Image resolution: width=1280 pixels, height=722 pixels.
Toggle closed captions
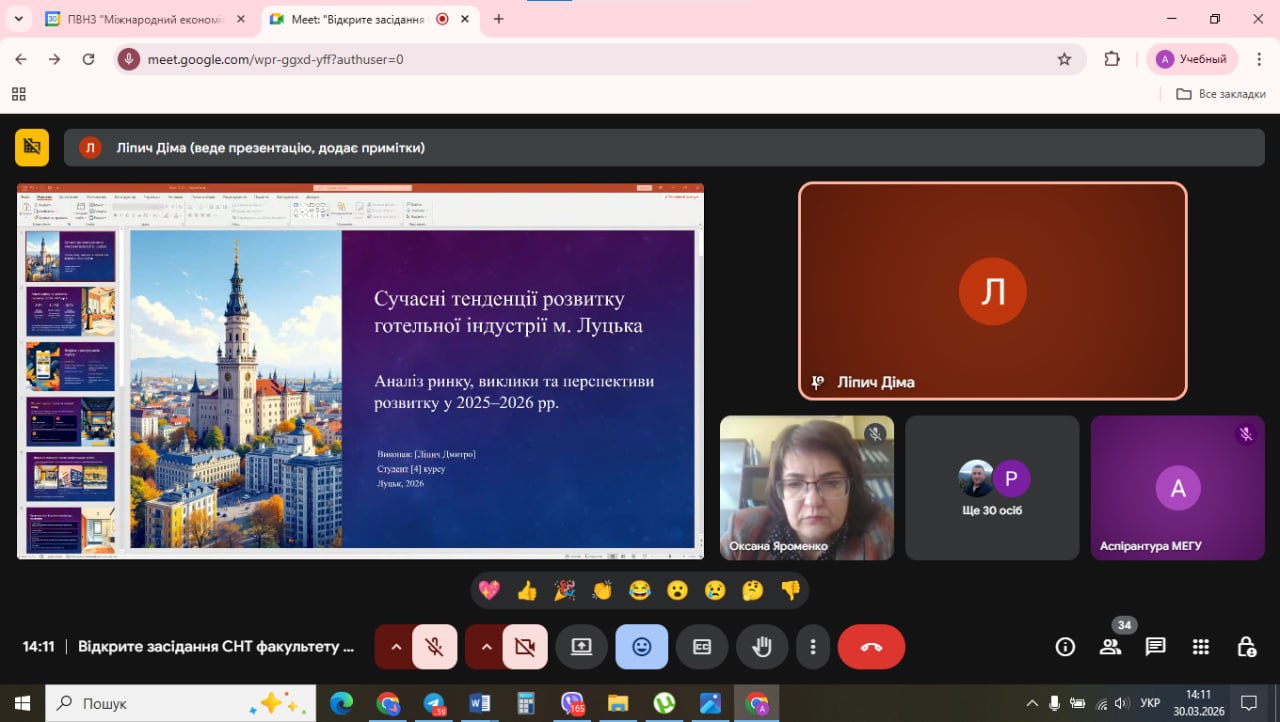pyautogui.click(x=702, y=647)
